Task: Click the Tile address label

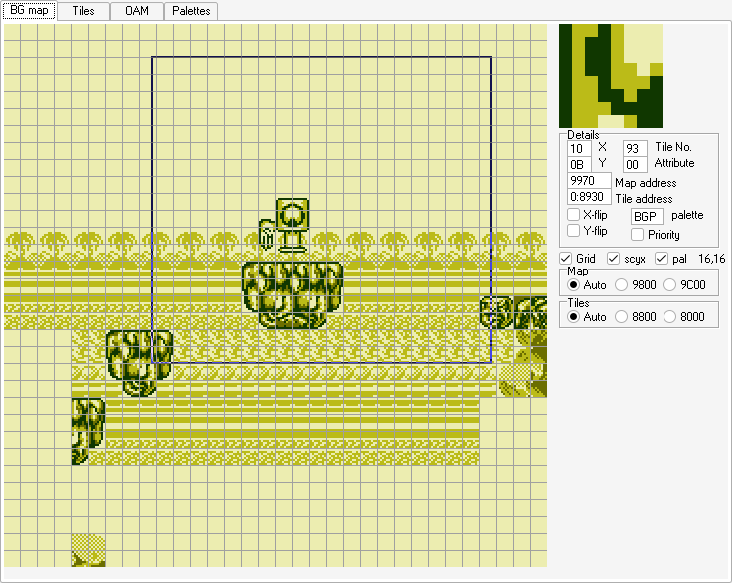Action: (x=644, y=199)
